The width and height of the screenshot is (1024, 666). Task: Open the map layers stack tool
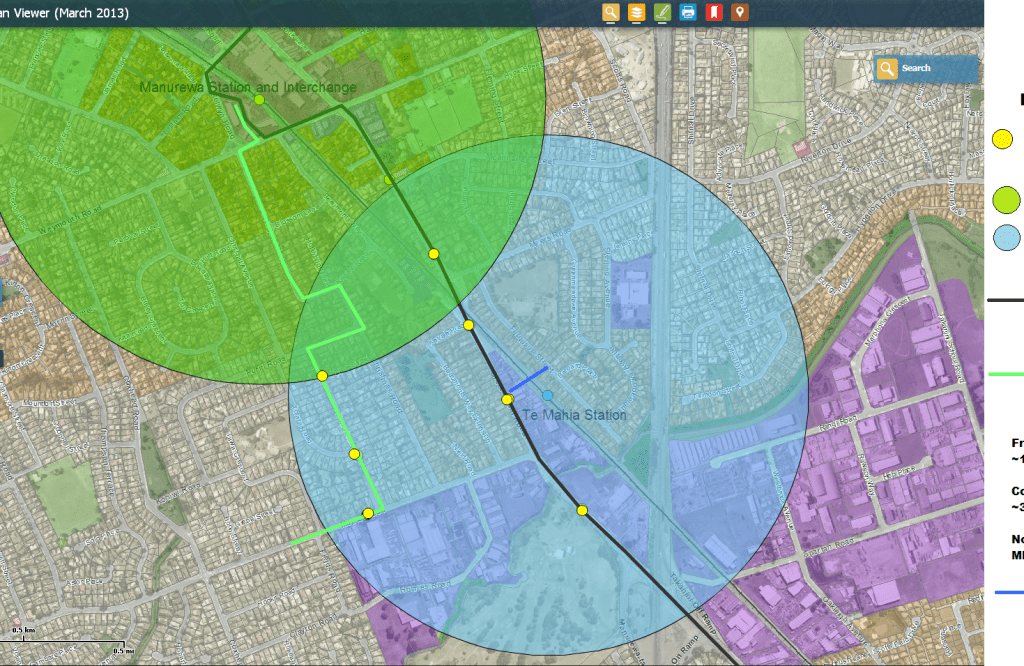(636, 12)
